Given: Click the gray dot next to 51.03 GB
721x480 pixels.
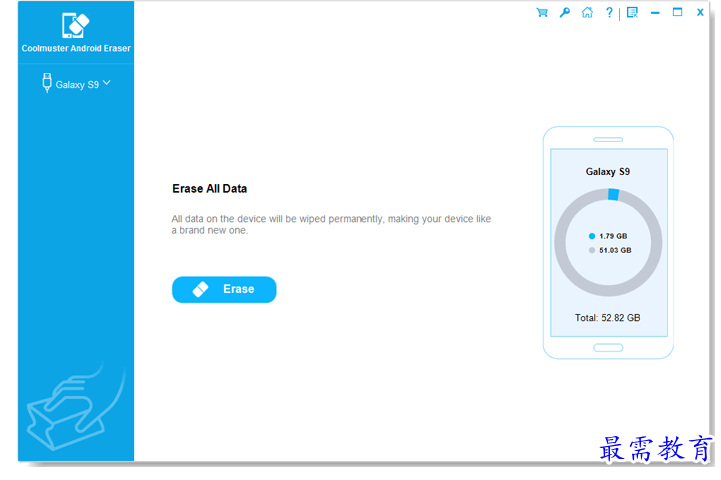Looking at the screenshot, I should tap(592, 250).
